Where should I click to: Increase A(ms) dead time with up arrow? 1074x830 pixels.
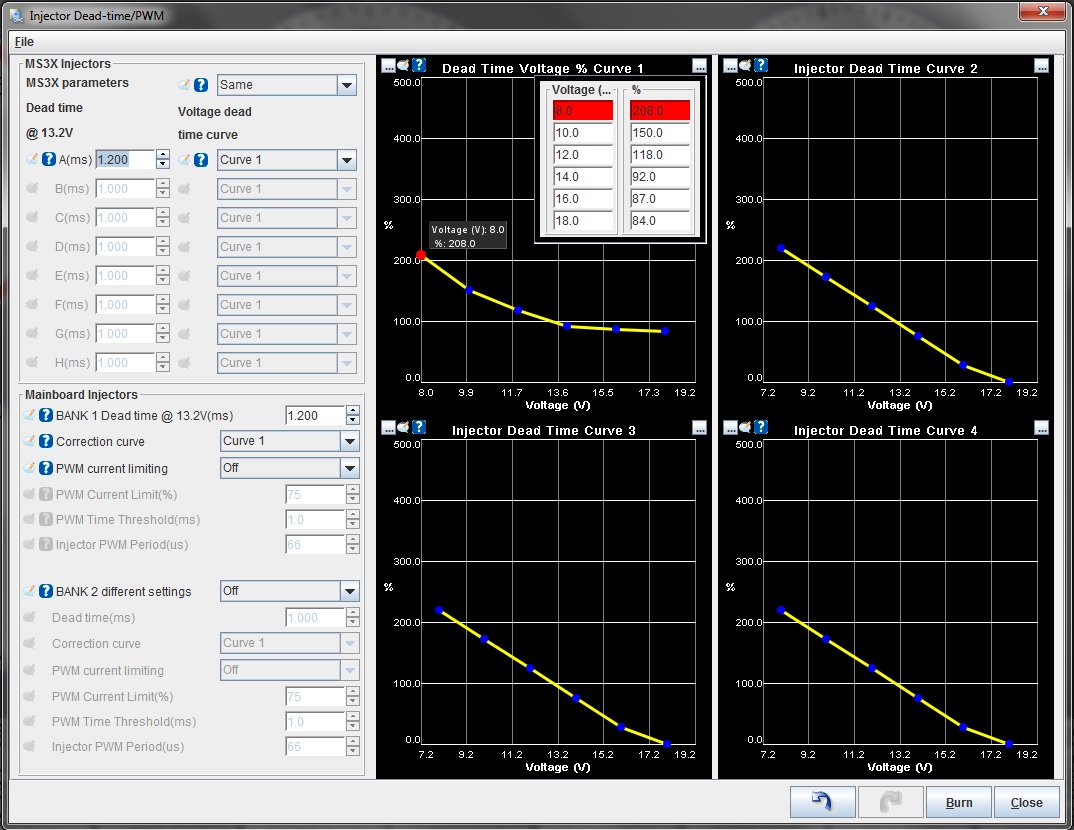[x=162, y=155]
